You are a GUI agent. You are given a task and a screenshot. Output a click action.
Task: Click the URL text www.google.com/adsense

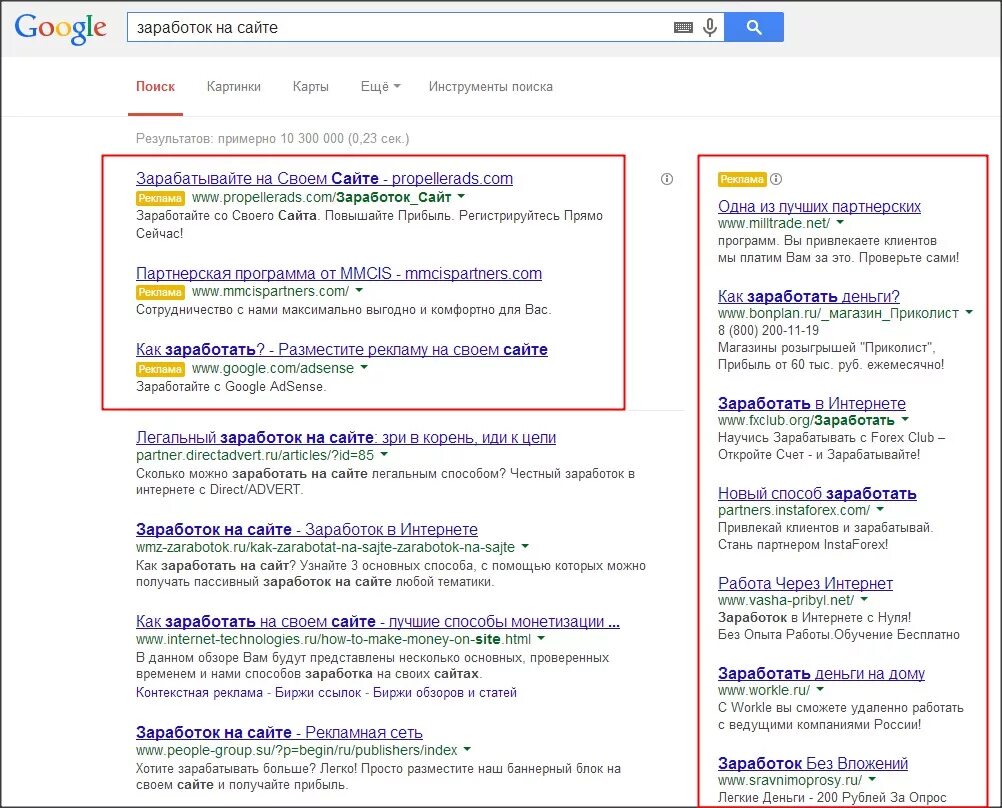tap(273, 368)
